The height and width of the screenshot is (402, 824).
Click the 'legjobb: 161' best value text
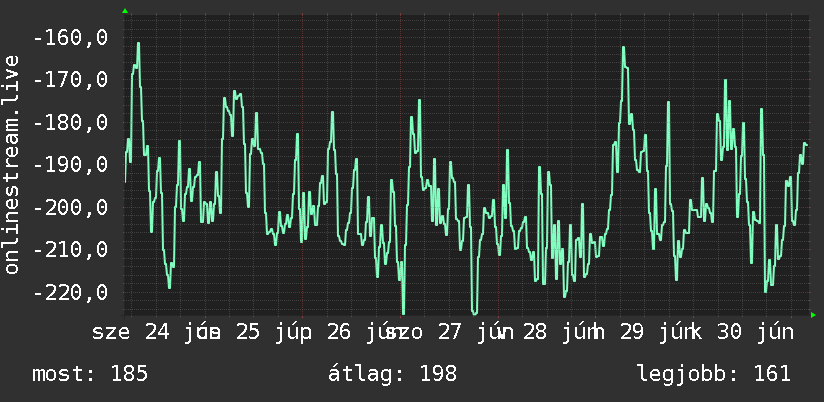(714, 374)
